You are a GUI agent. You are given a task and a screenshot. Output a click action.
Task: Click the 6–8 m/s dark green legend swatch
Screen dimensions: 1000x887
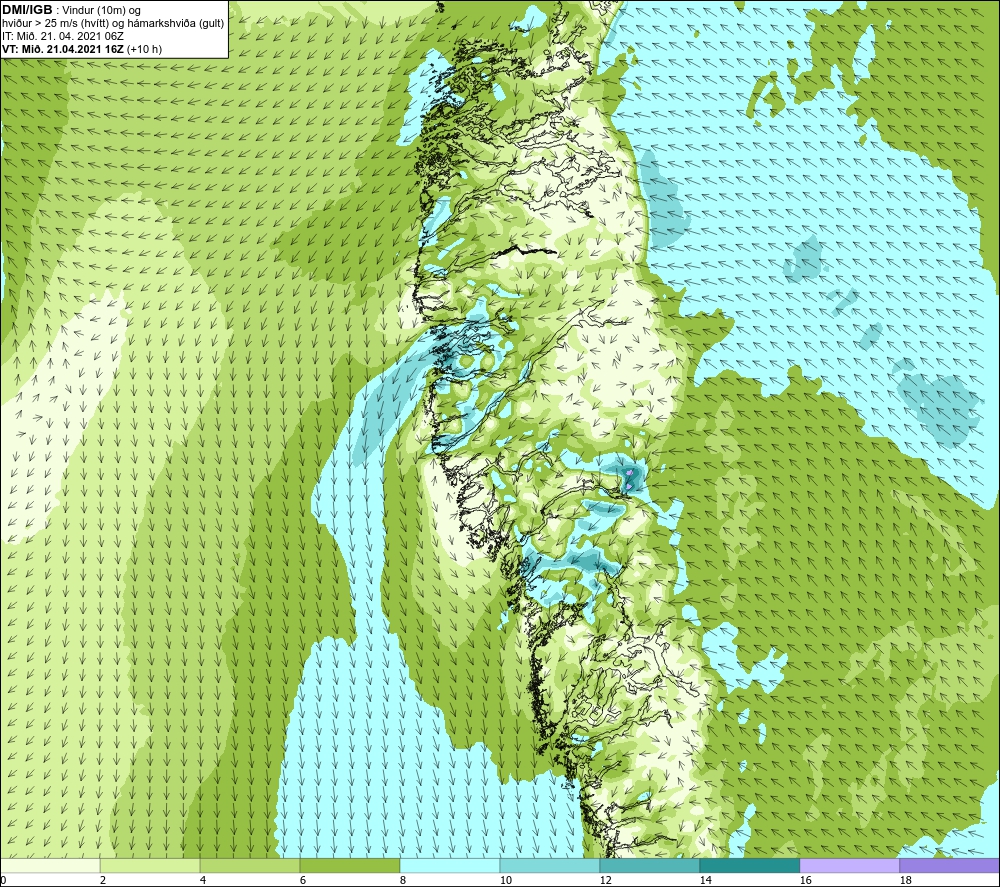[350, 865]
